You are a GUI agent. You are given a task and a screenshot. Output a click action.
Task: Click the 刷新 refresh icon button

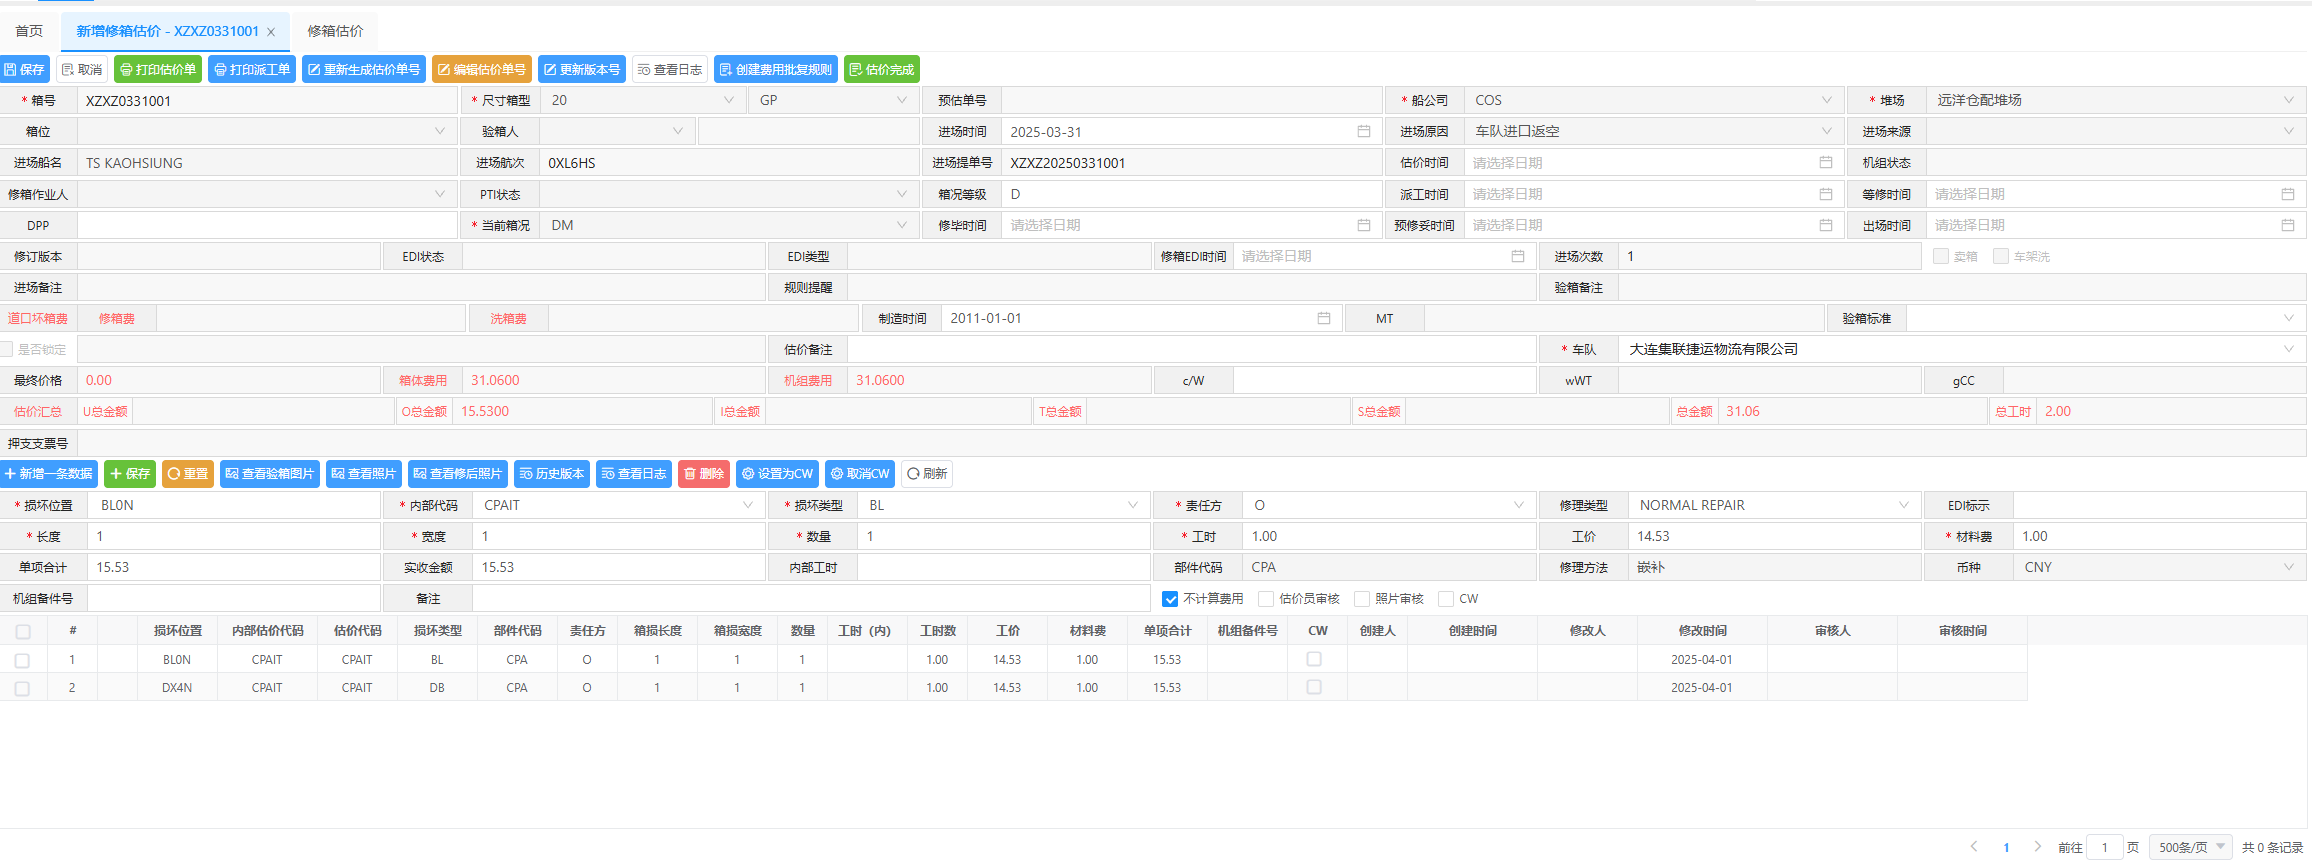pyautogui.click(x=926, y=474)
